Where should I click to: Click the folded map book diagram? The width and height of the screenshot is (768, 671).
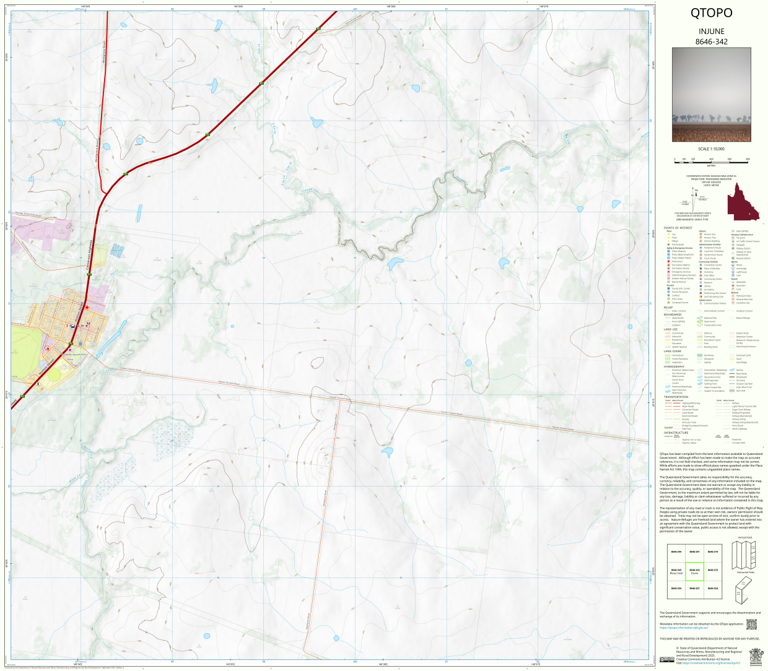[744, 590]
